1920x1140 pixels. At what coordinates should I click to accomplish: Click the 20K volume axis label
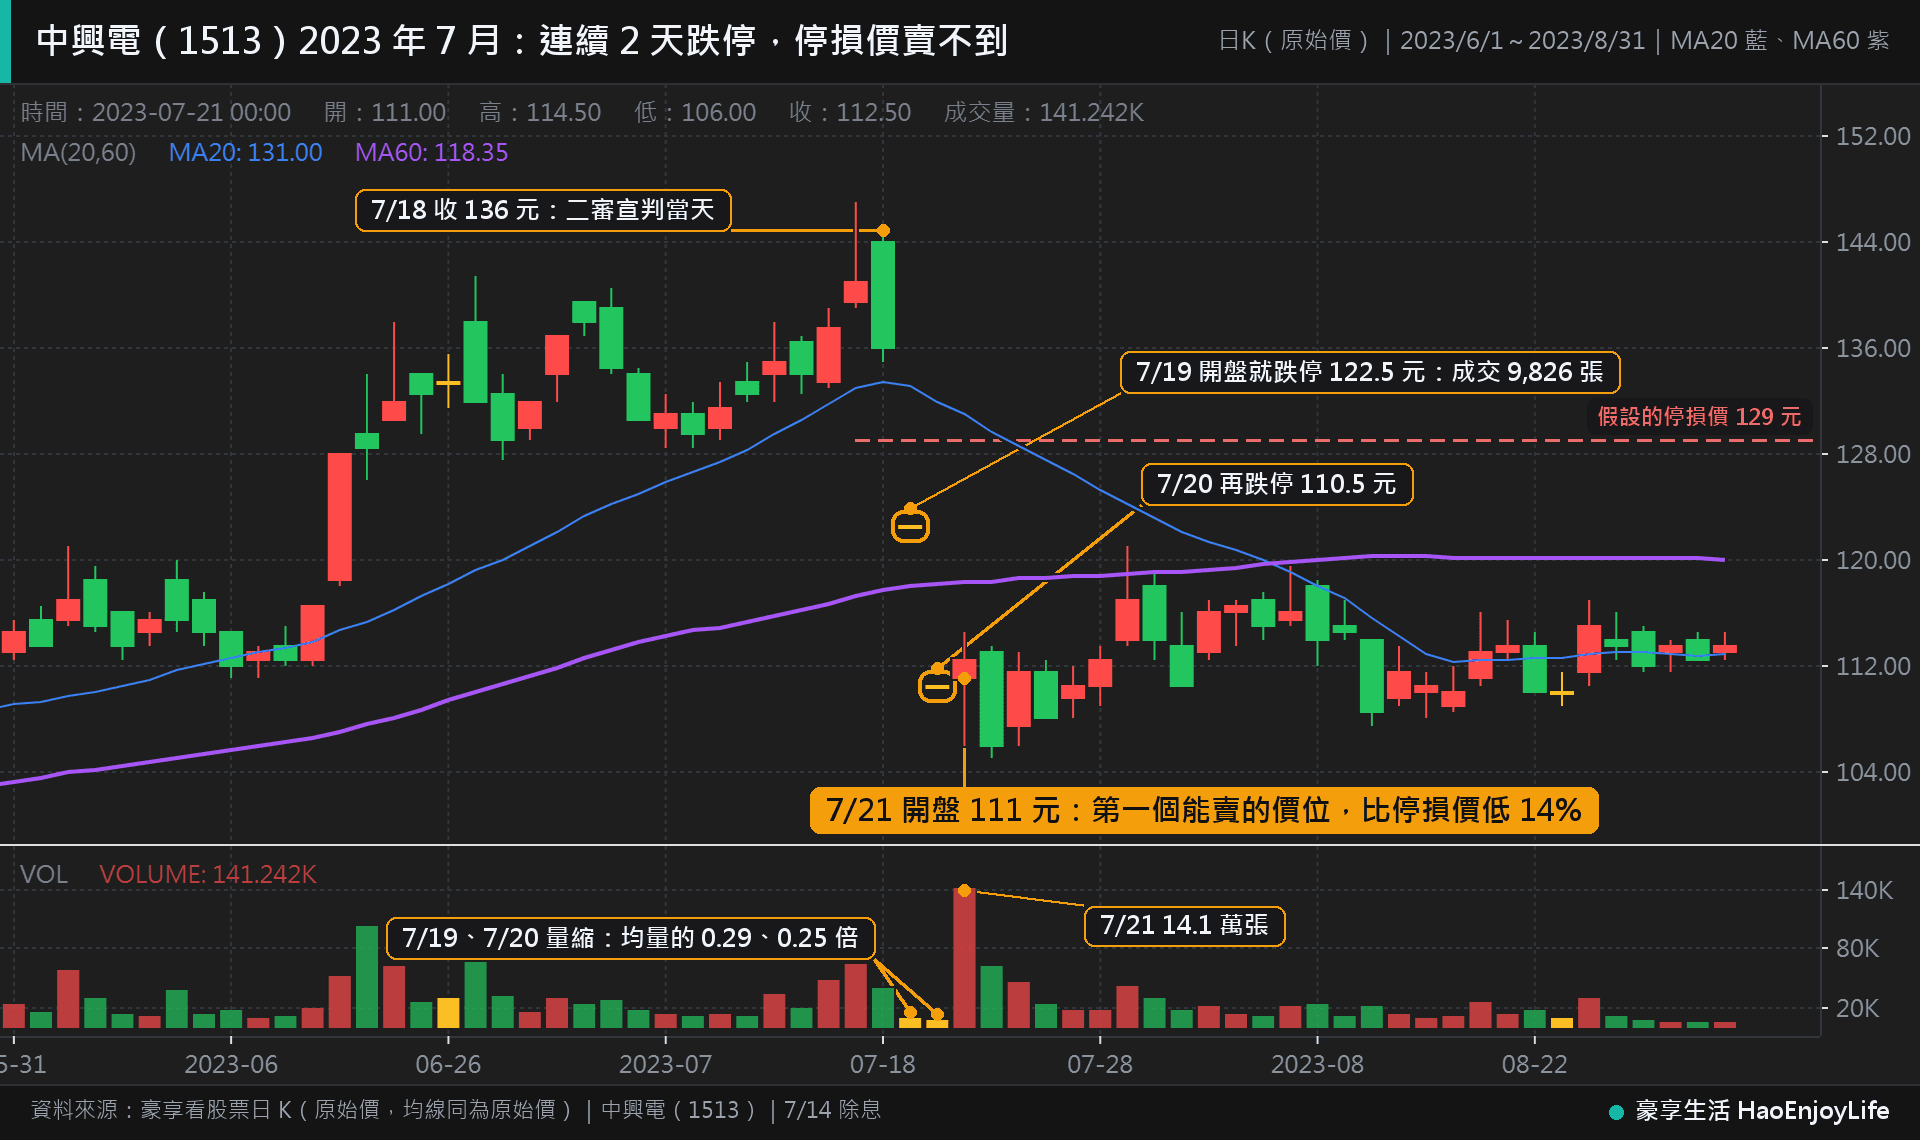1857,1008
